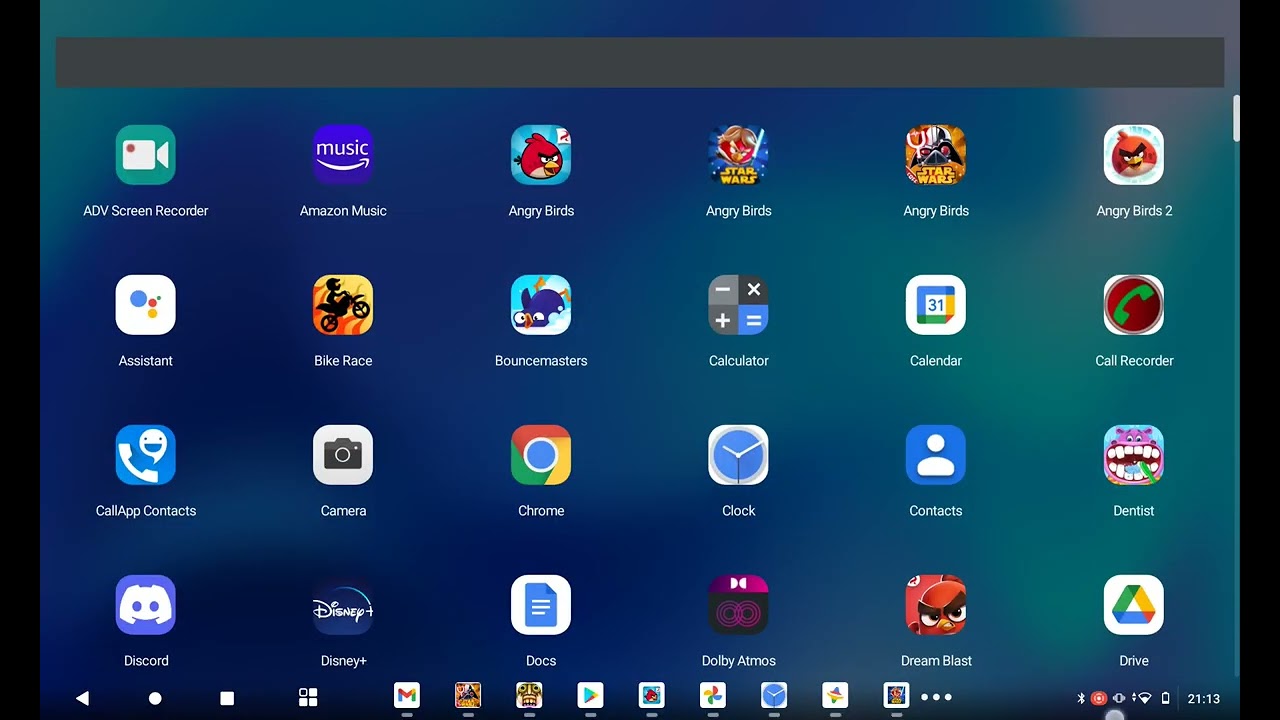Image resolution: width=1280 pixels, height=720 pixels.
Task: Launch Google Assistant
Action: [x=146, y=305]
